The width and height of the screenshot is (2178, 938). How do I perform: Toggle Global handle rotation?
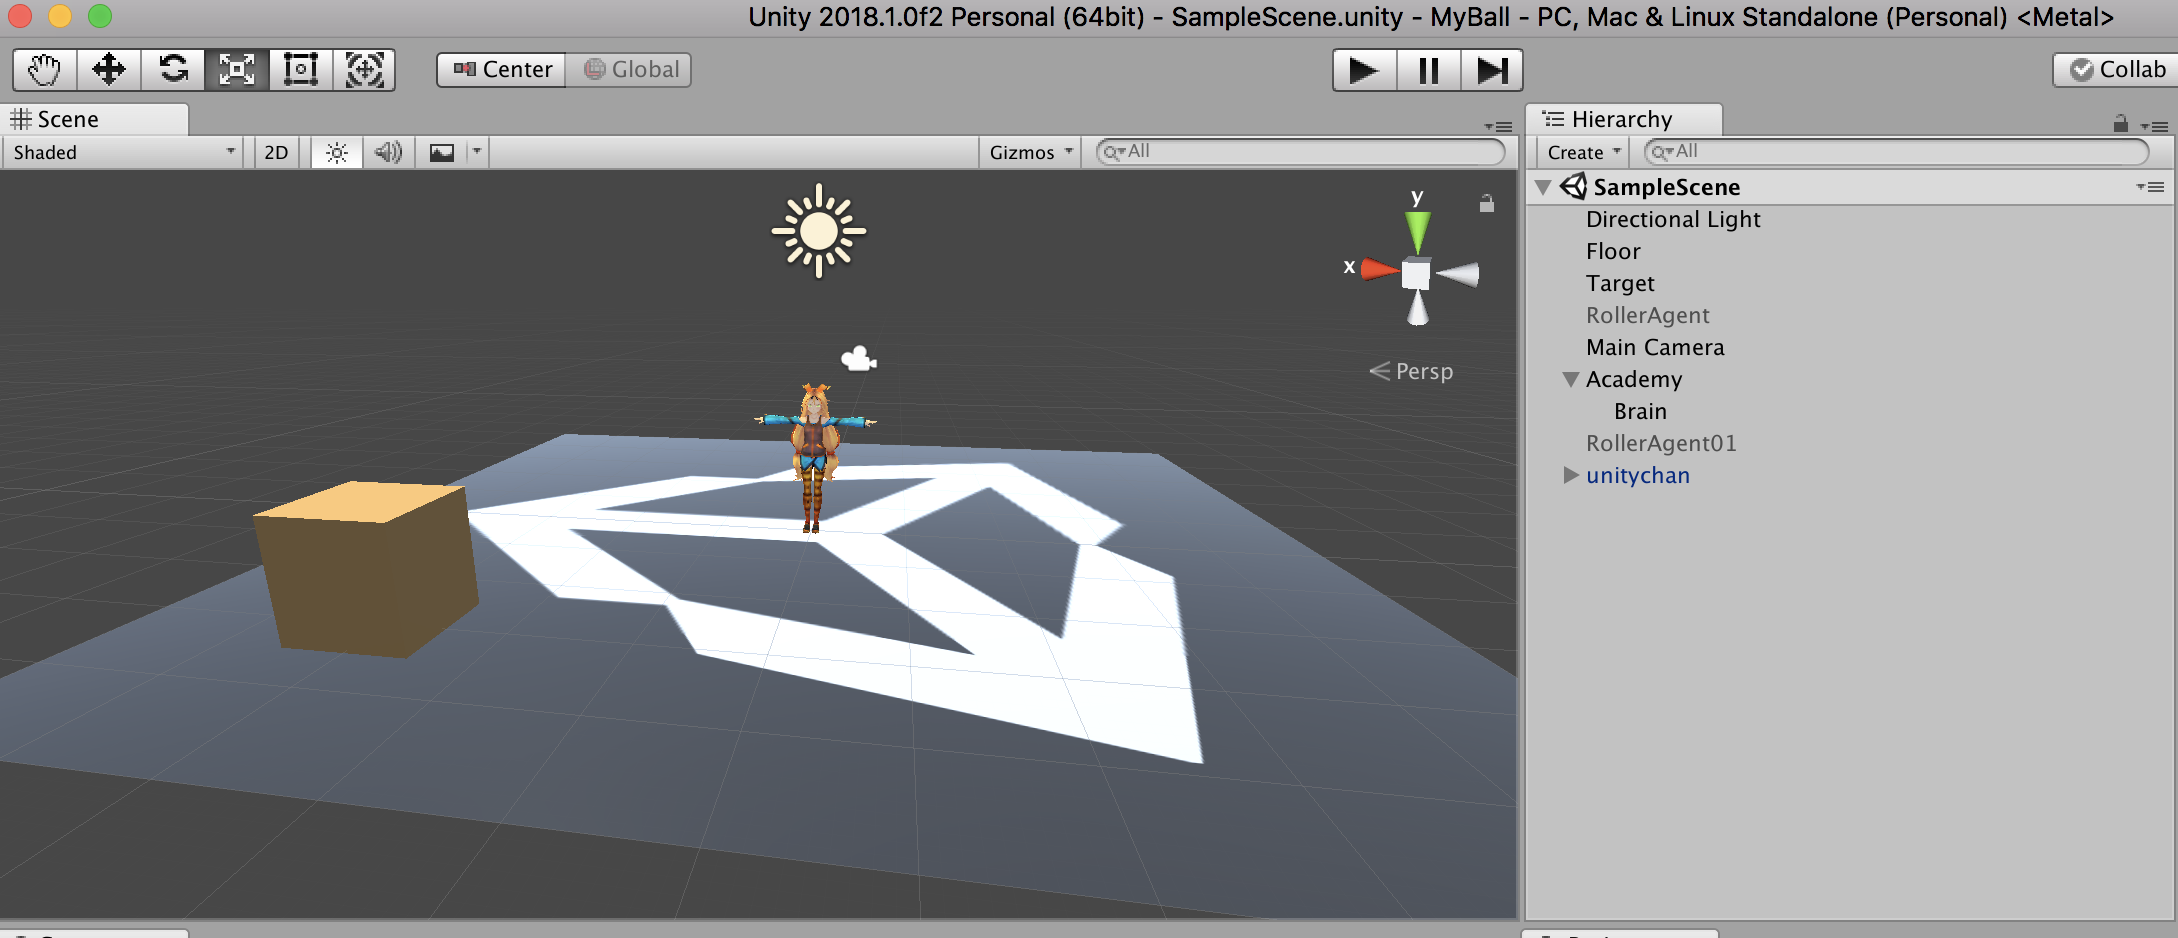click(629, 70)
